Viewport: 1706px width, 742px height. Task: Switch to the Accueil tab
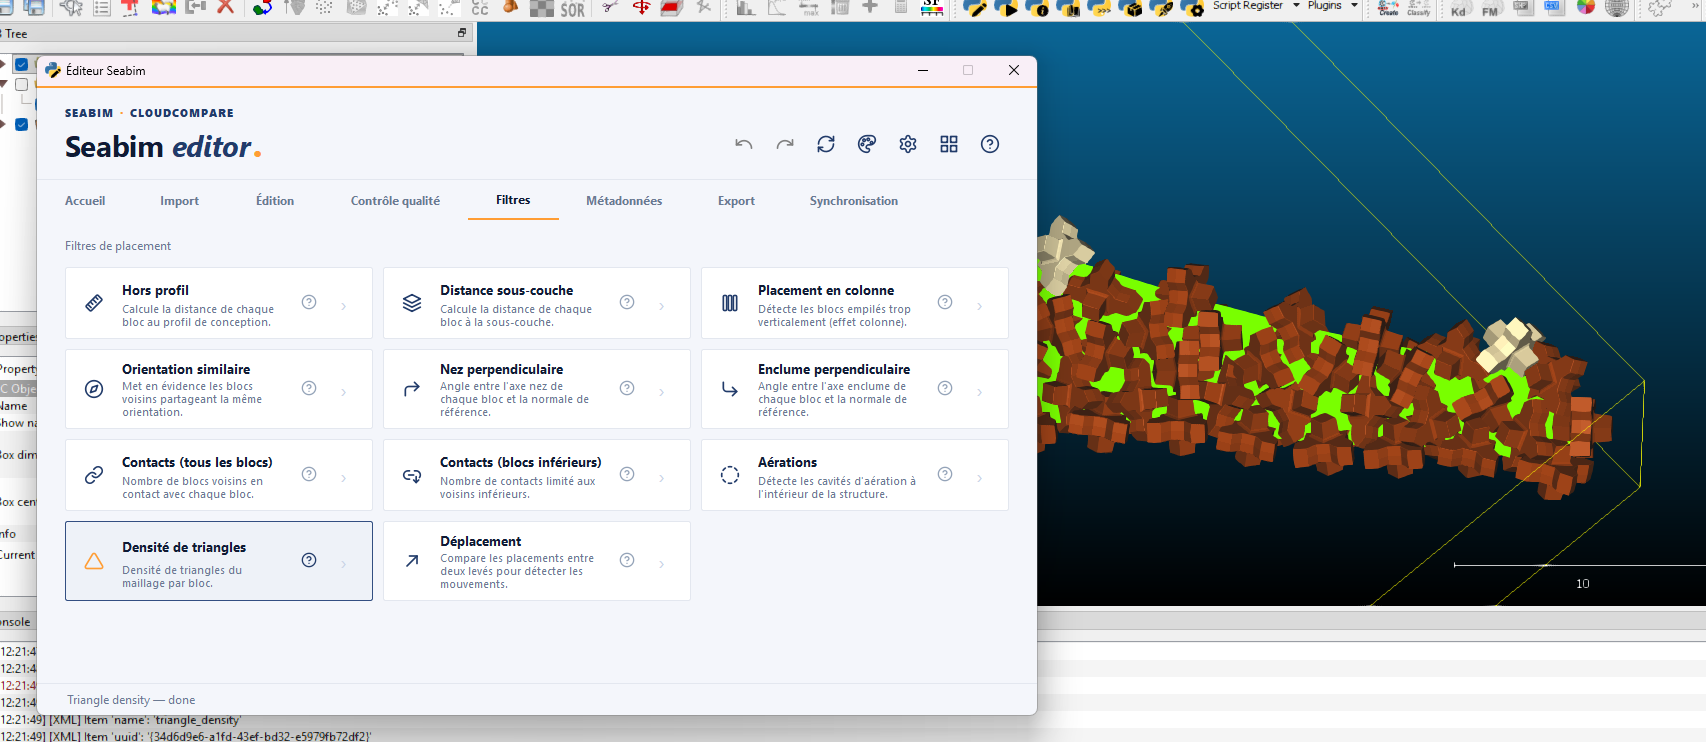pos(85,201)
